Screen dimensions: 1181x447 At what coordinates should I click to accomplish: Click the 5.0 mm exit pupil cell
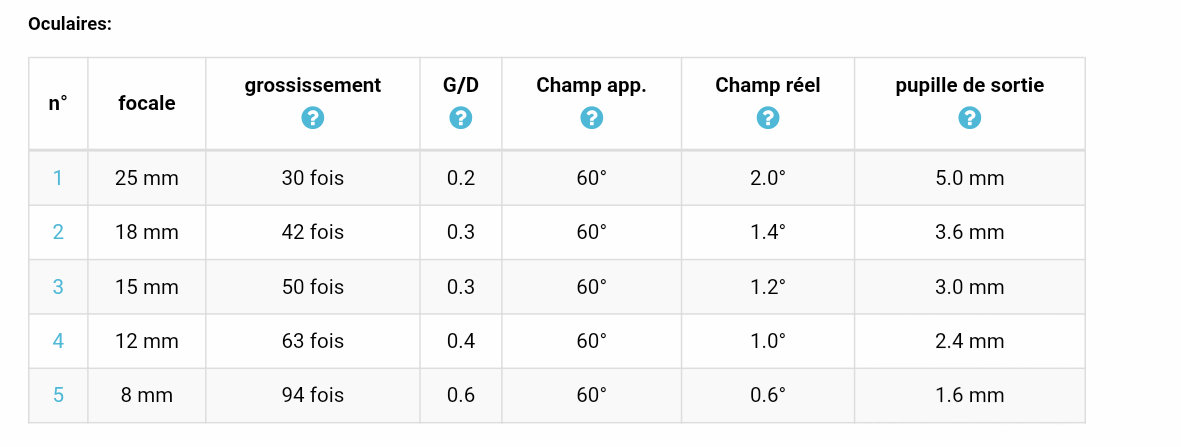click(969, 178)
